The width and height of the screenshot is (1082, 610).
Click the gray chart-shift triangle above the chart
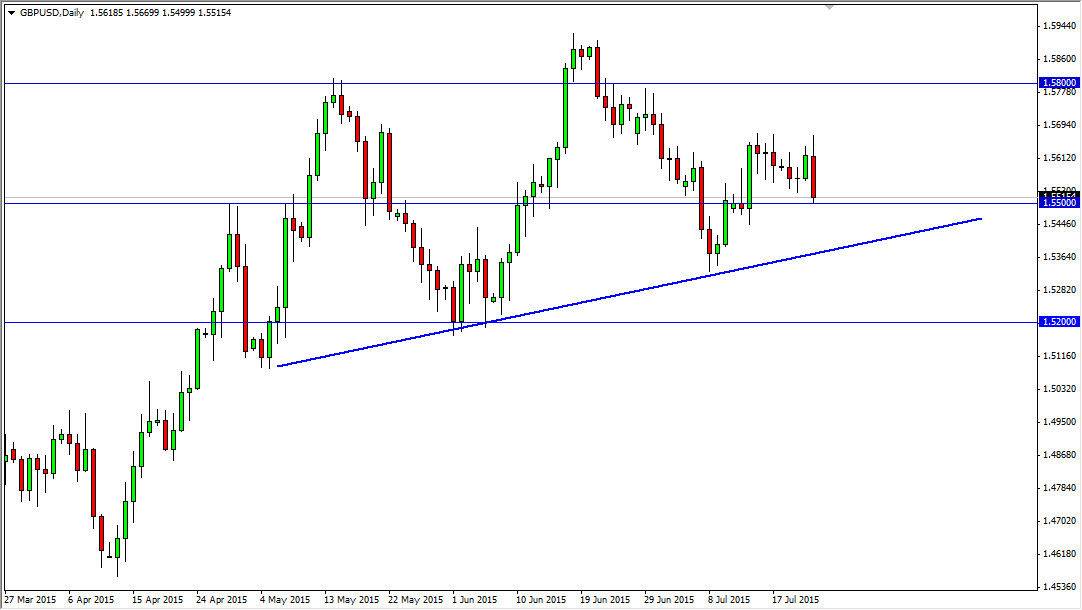pyautogui.click(x=829, y=8)
